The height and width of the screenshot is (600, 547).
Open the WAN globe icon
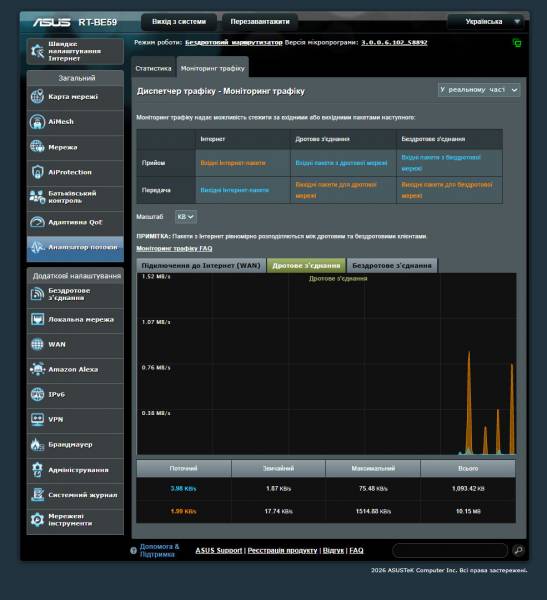38,344
